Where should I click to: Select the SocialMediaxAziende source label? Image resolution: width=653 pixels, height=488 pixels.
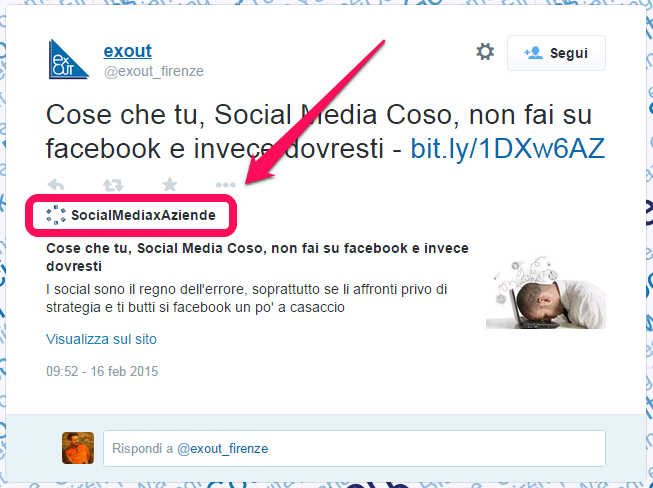pos(142,215)
